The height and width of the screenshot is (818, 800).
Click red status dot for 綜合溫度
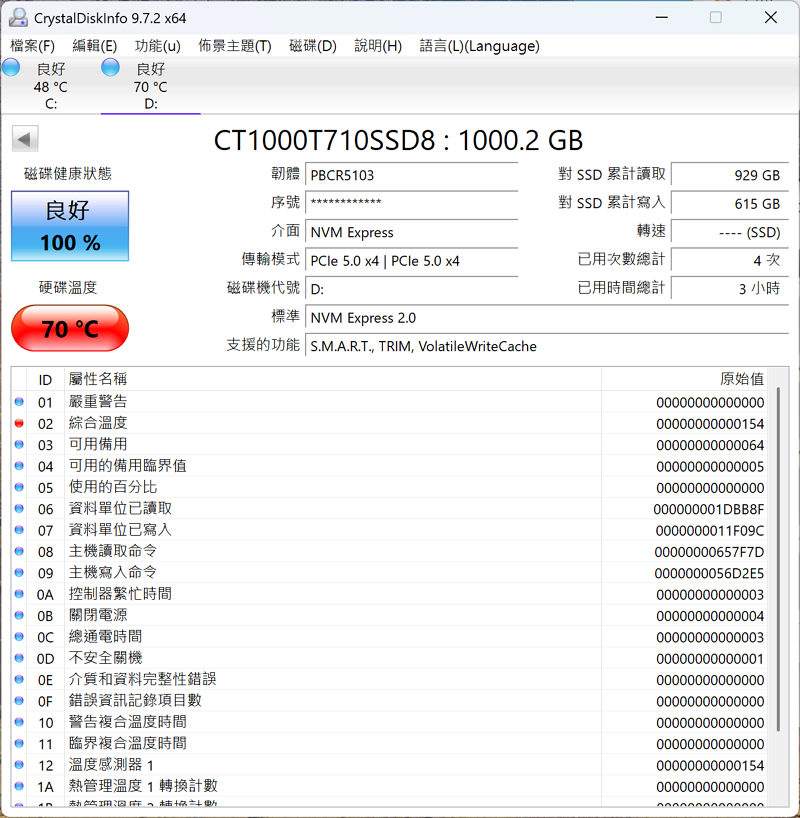(x=19, y=423)
